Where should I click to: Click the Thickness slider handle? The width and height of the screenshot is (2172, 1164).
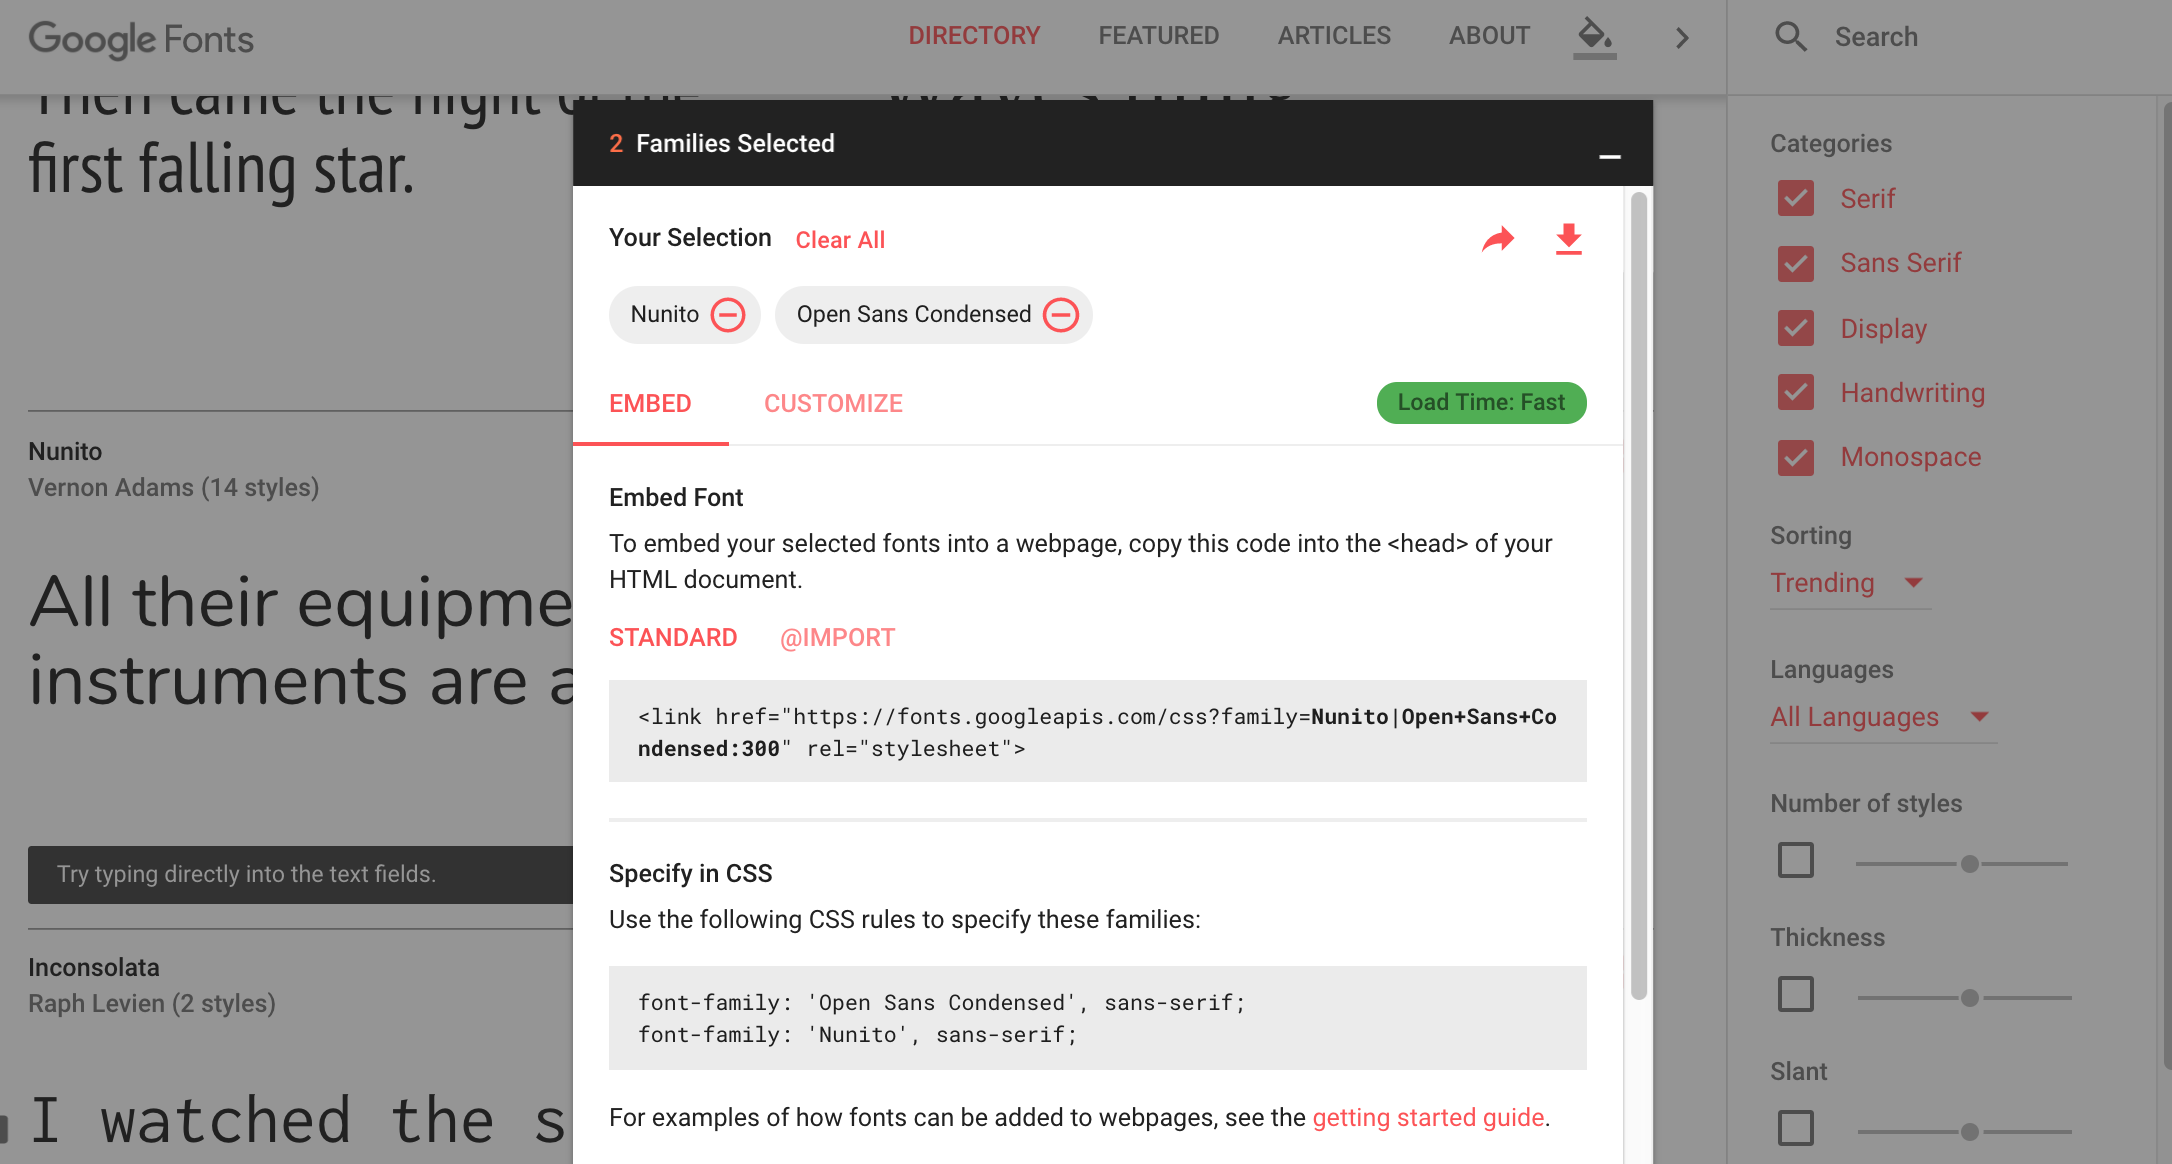click(x=1969, y=997)
